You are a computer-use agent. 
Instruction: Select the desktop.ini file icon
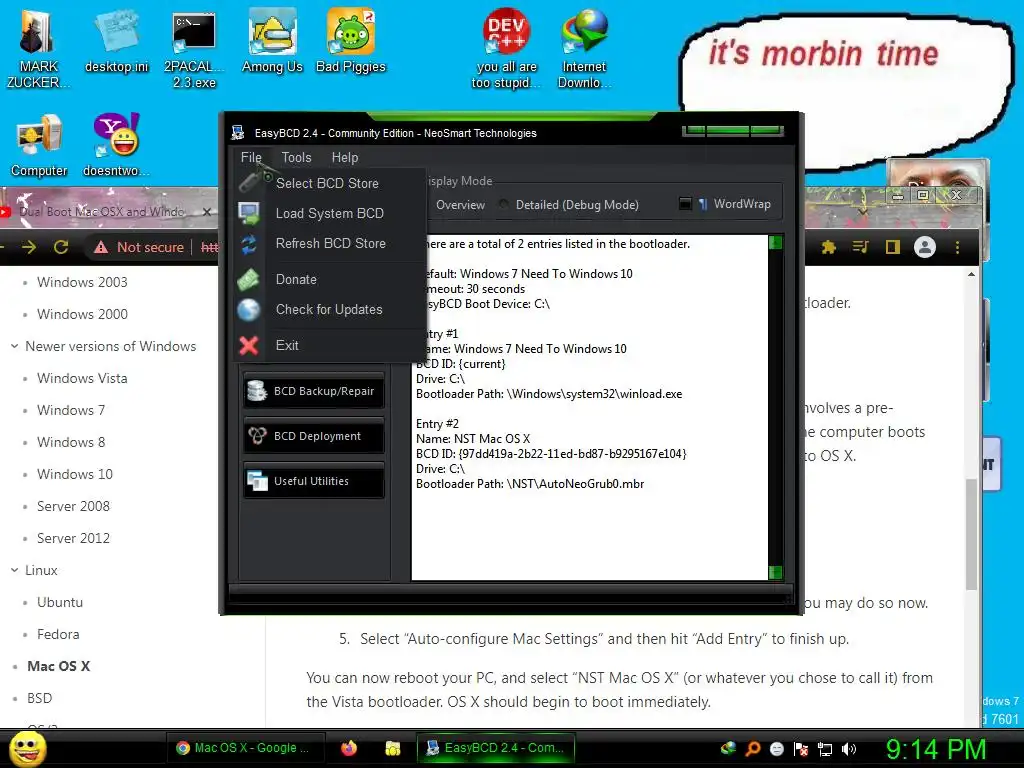coord(116,40)
